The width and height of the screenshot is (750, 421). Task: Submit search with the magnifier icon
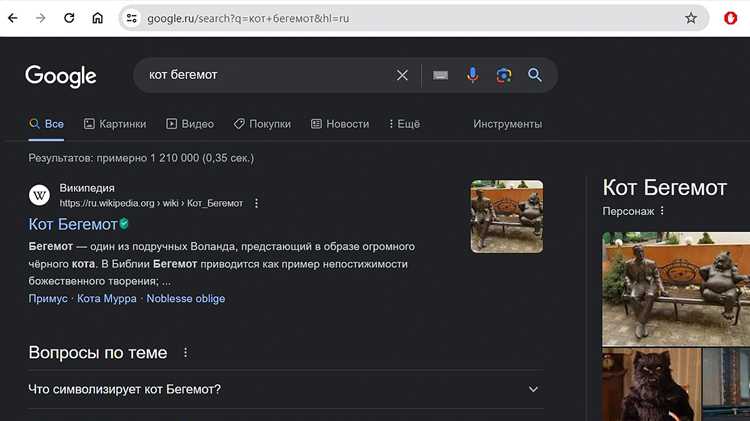pos(535,75)
